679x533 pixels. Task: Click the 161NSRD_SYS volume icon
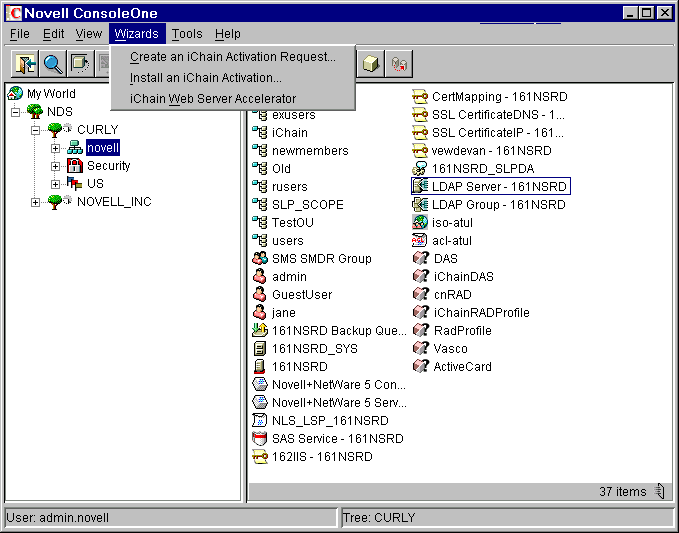[x=259, y=349]
